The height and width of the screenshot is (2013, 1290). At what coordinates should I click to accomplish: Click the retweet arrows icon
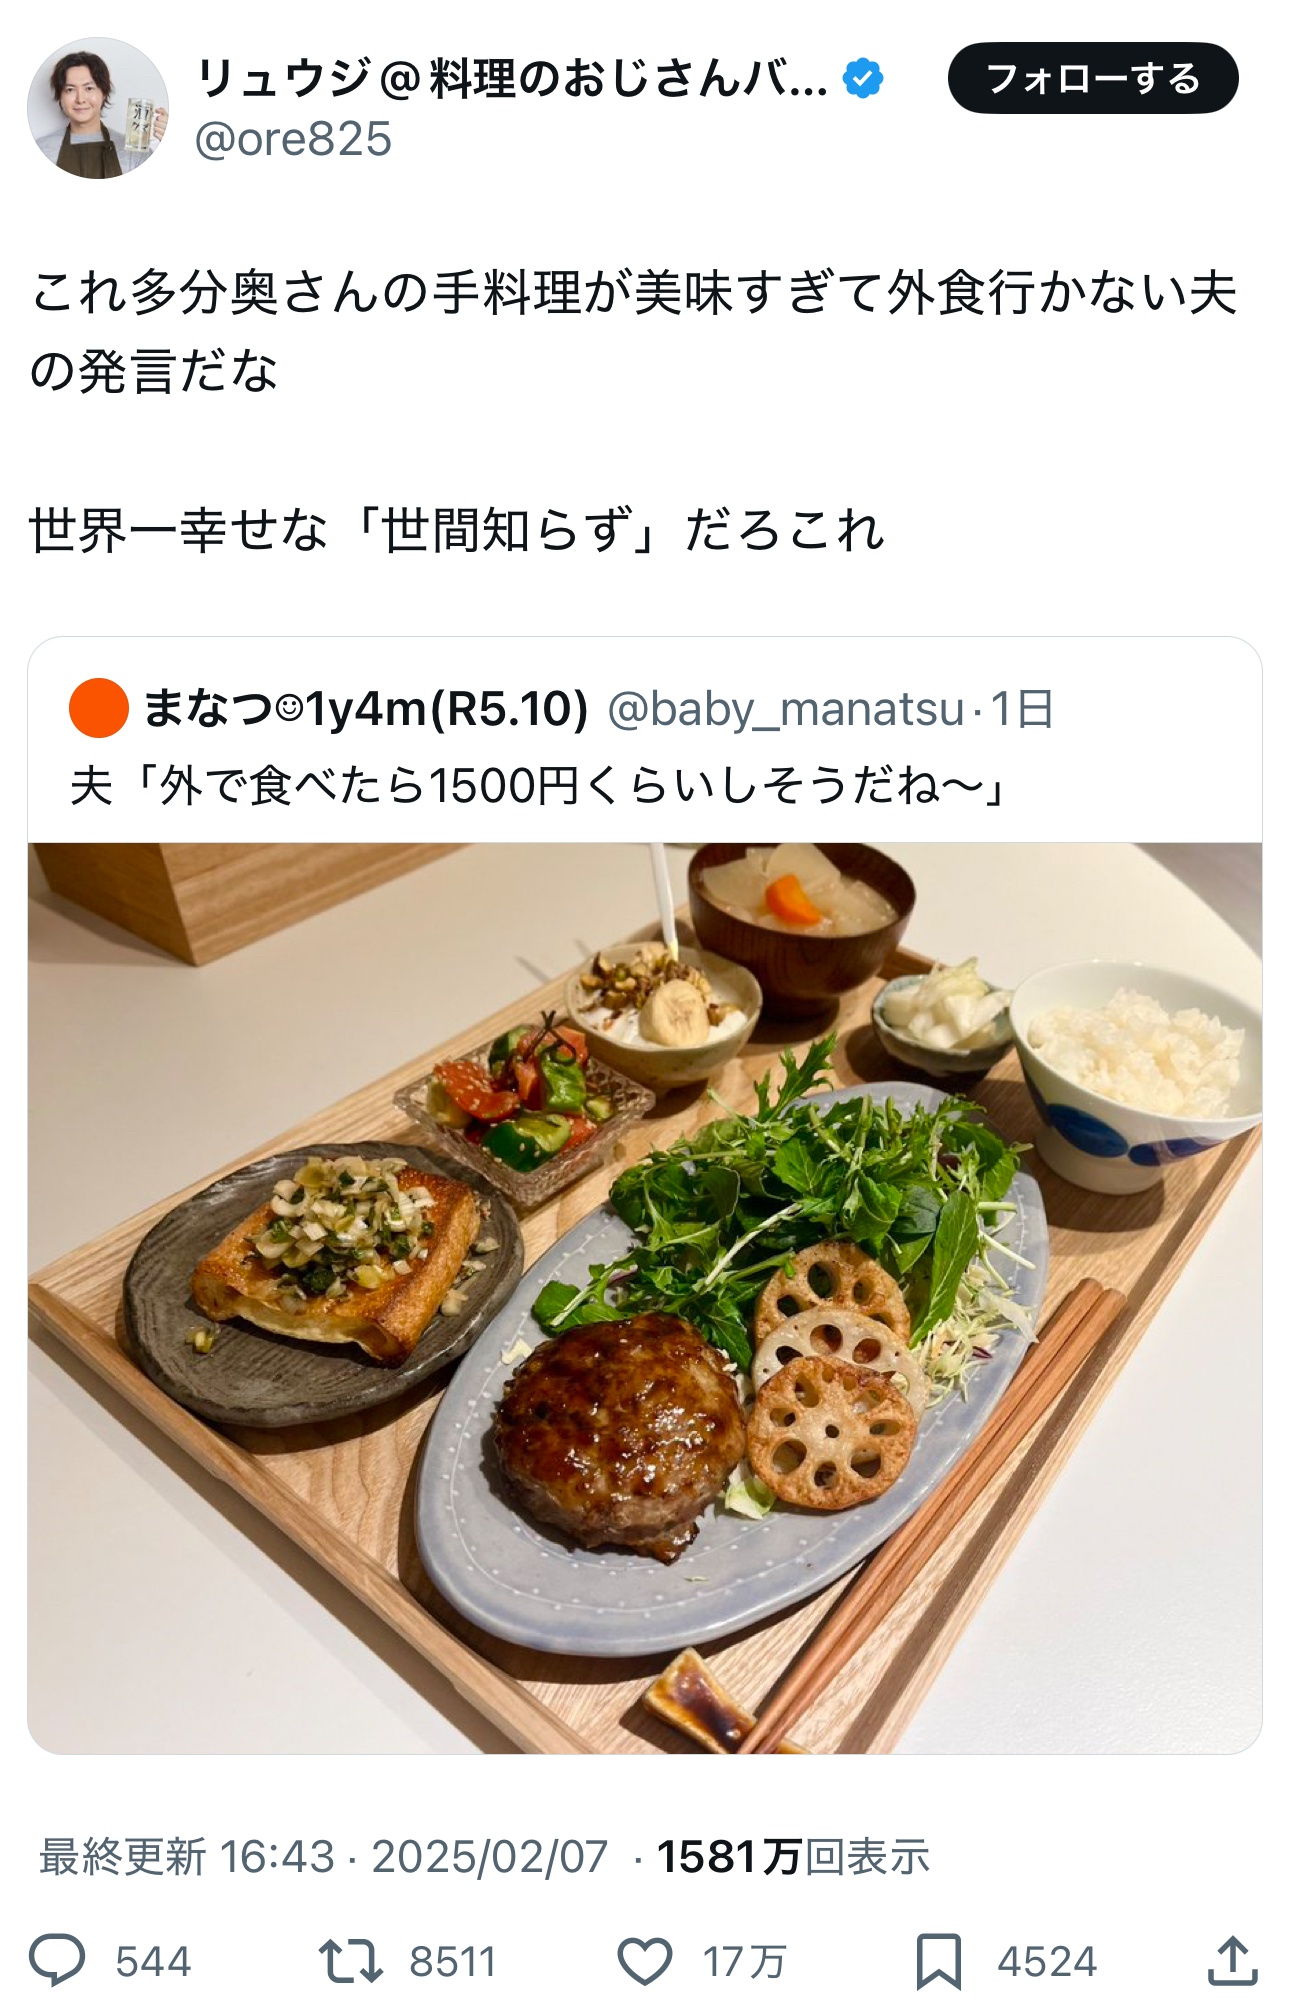point(350,1961)
